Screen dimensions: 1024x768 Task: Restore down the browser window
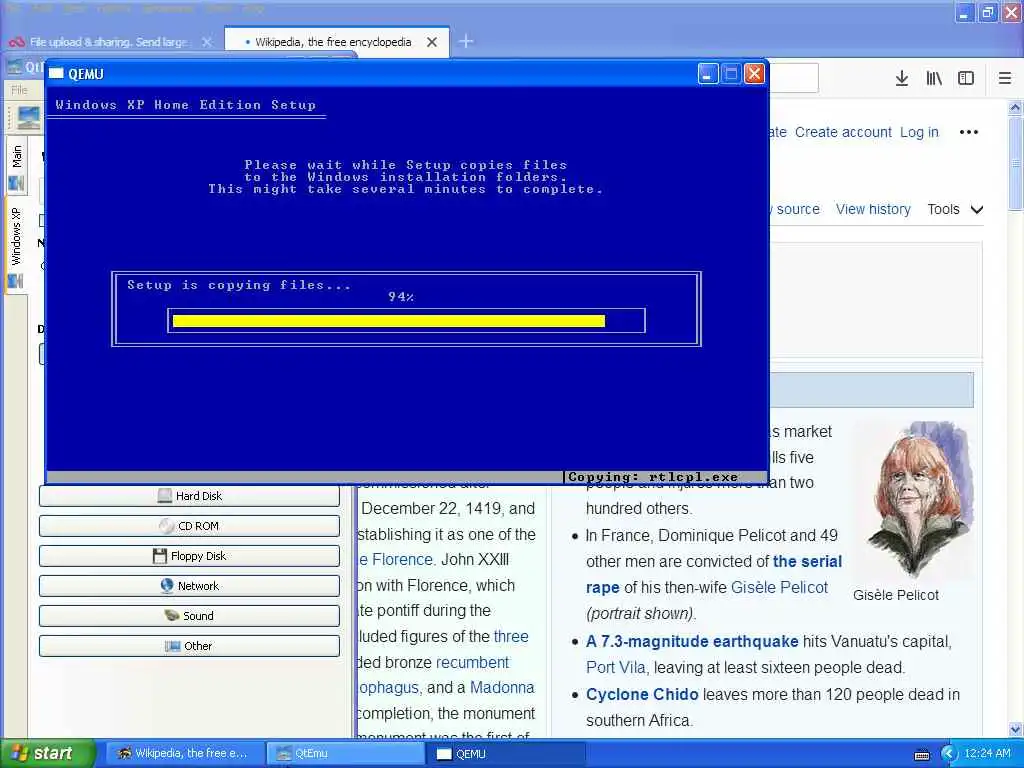[987, 12]
